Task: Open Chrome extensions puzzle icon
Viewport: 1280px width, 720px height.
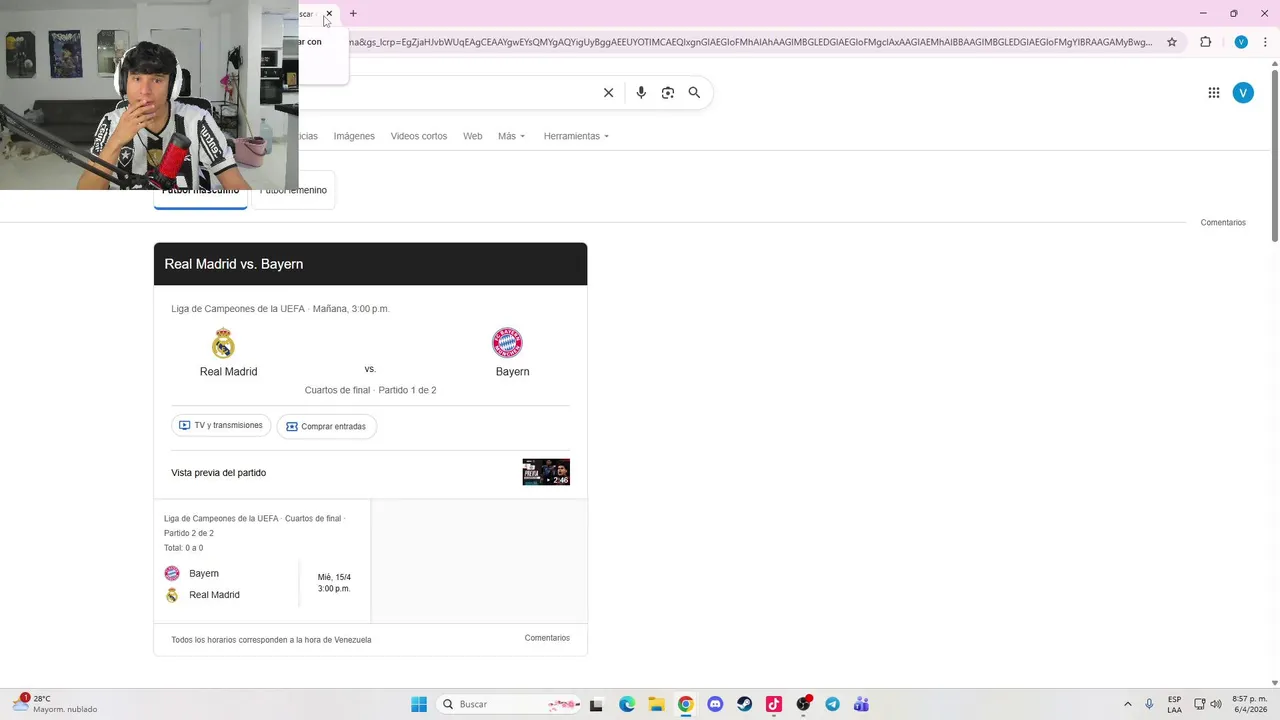Action: [1205, 42]
